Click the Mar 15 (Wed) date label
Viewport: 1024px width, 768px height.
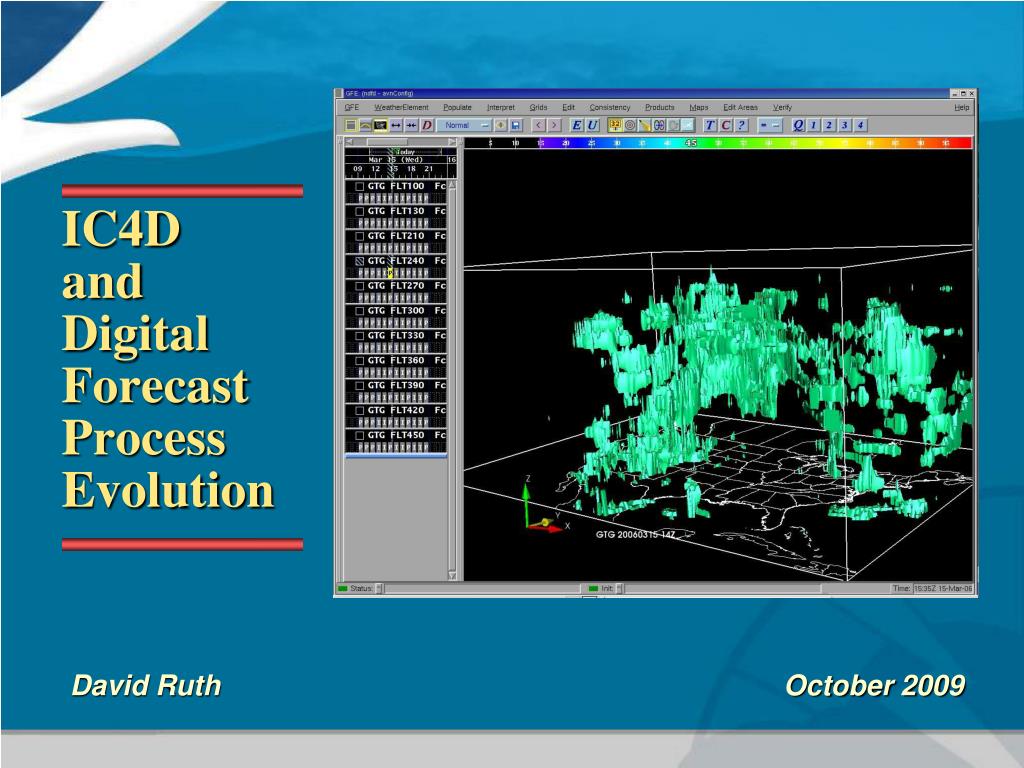(x=396, y=159)
